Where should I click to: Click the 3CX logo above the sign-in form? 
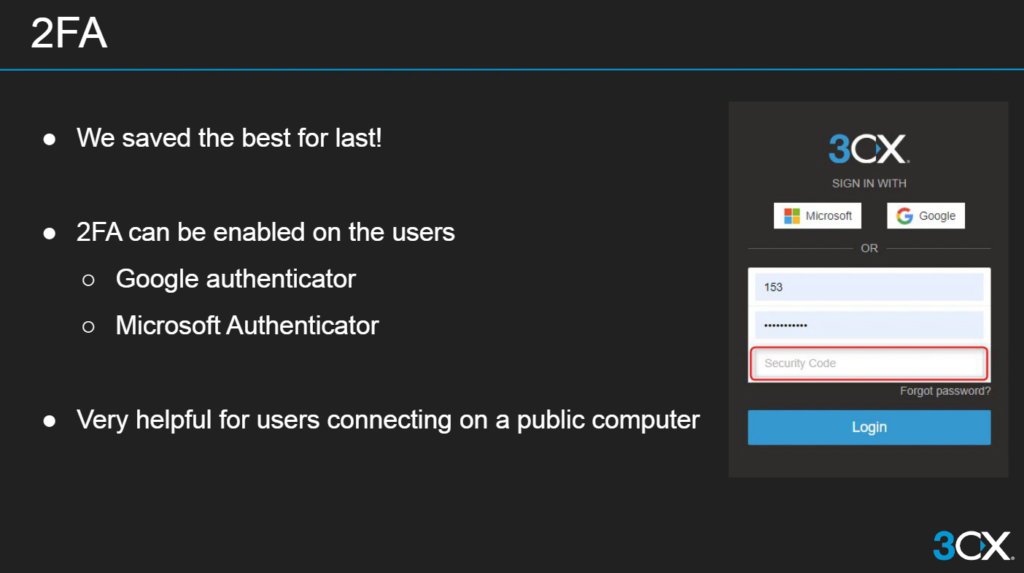[x=868, y=149]
